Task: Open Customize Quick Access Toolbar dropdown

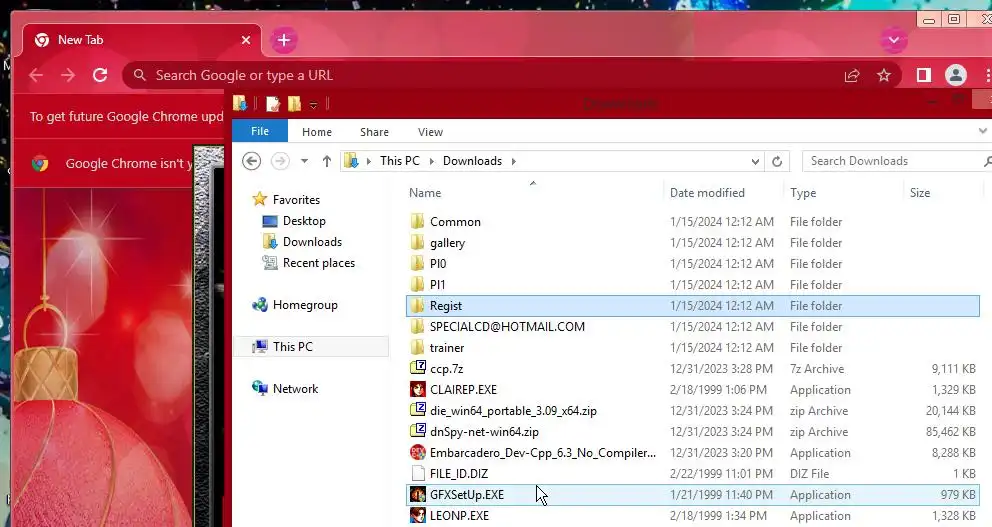Action: (313, 105)
